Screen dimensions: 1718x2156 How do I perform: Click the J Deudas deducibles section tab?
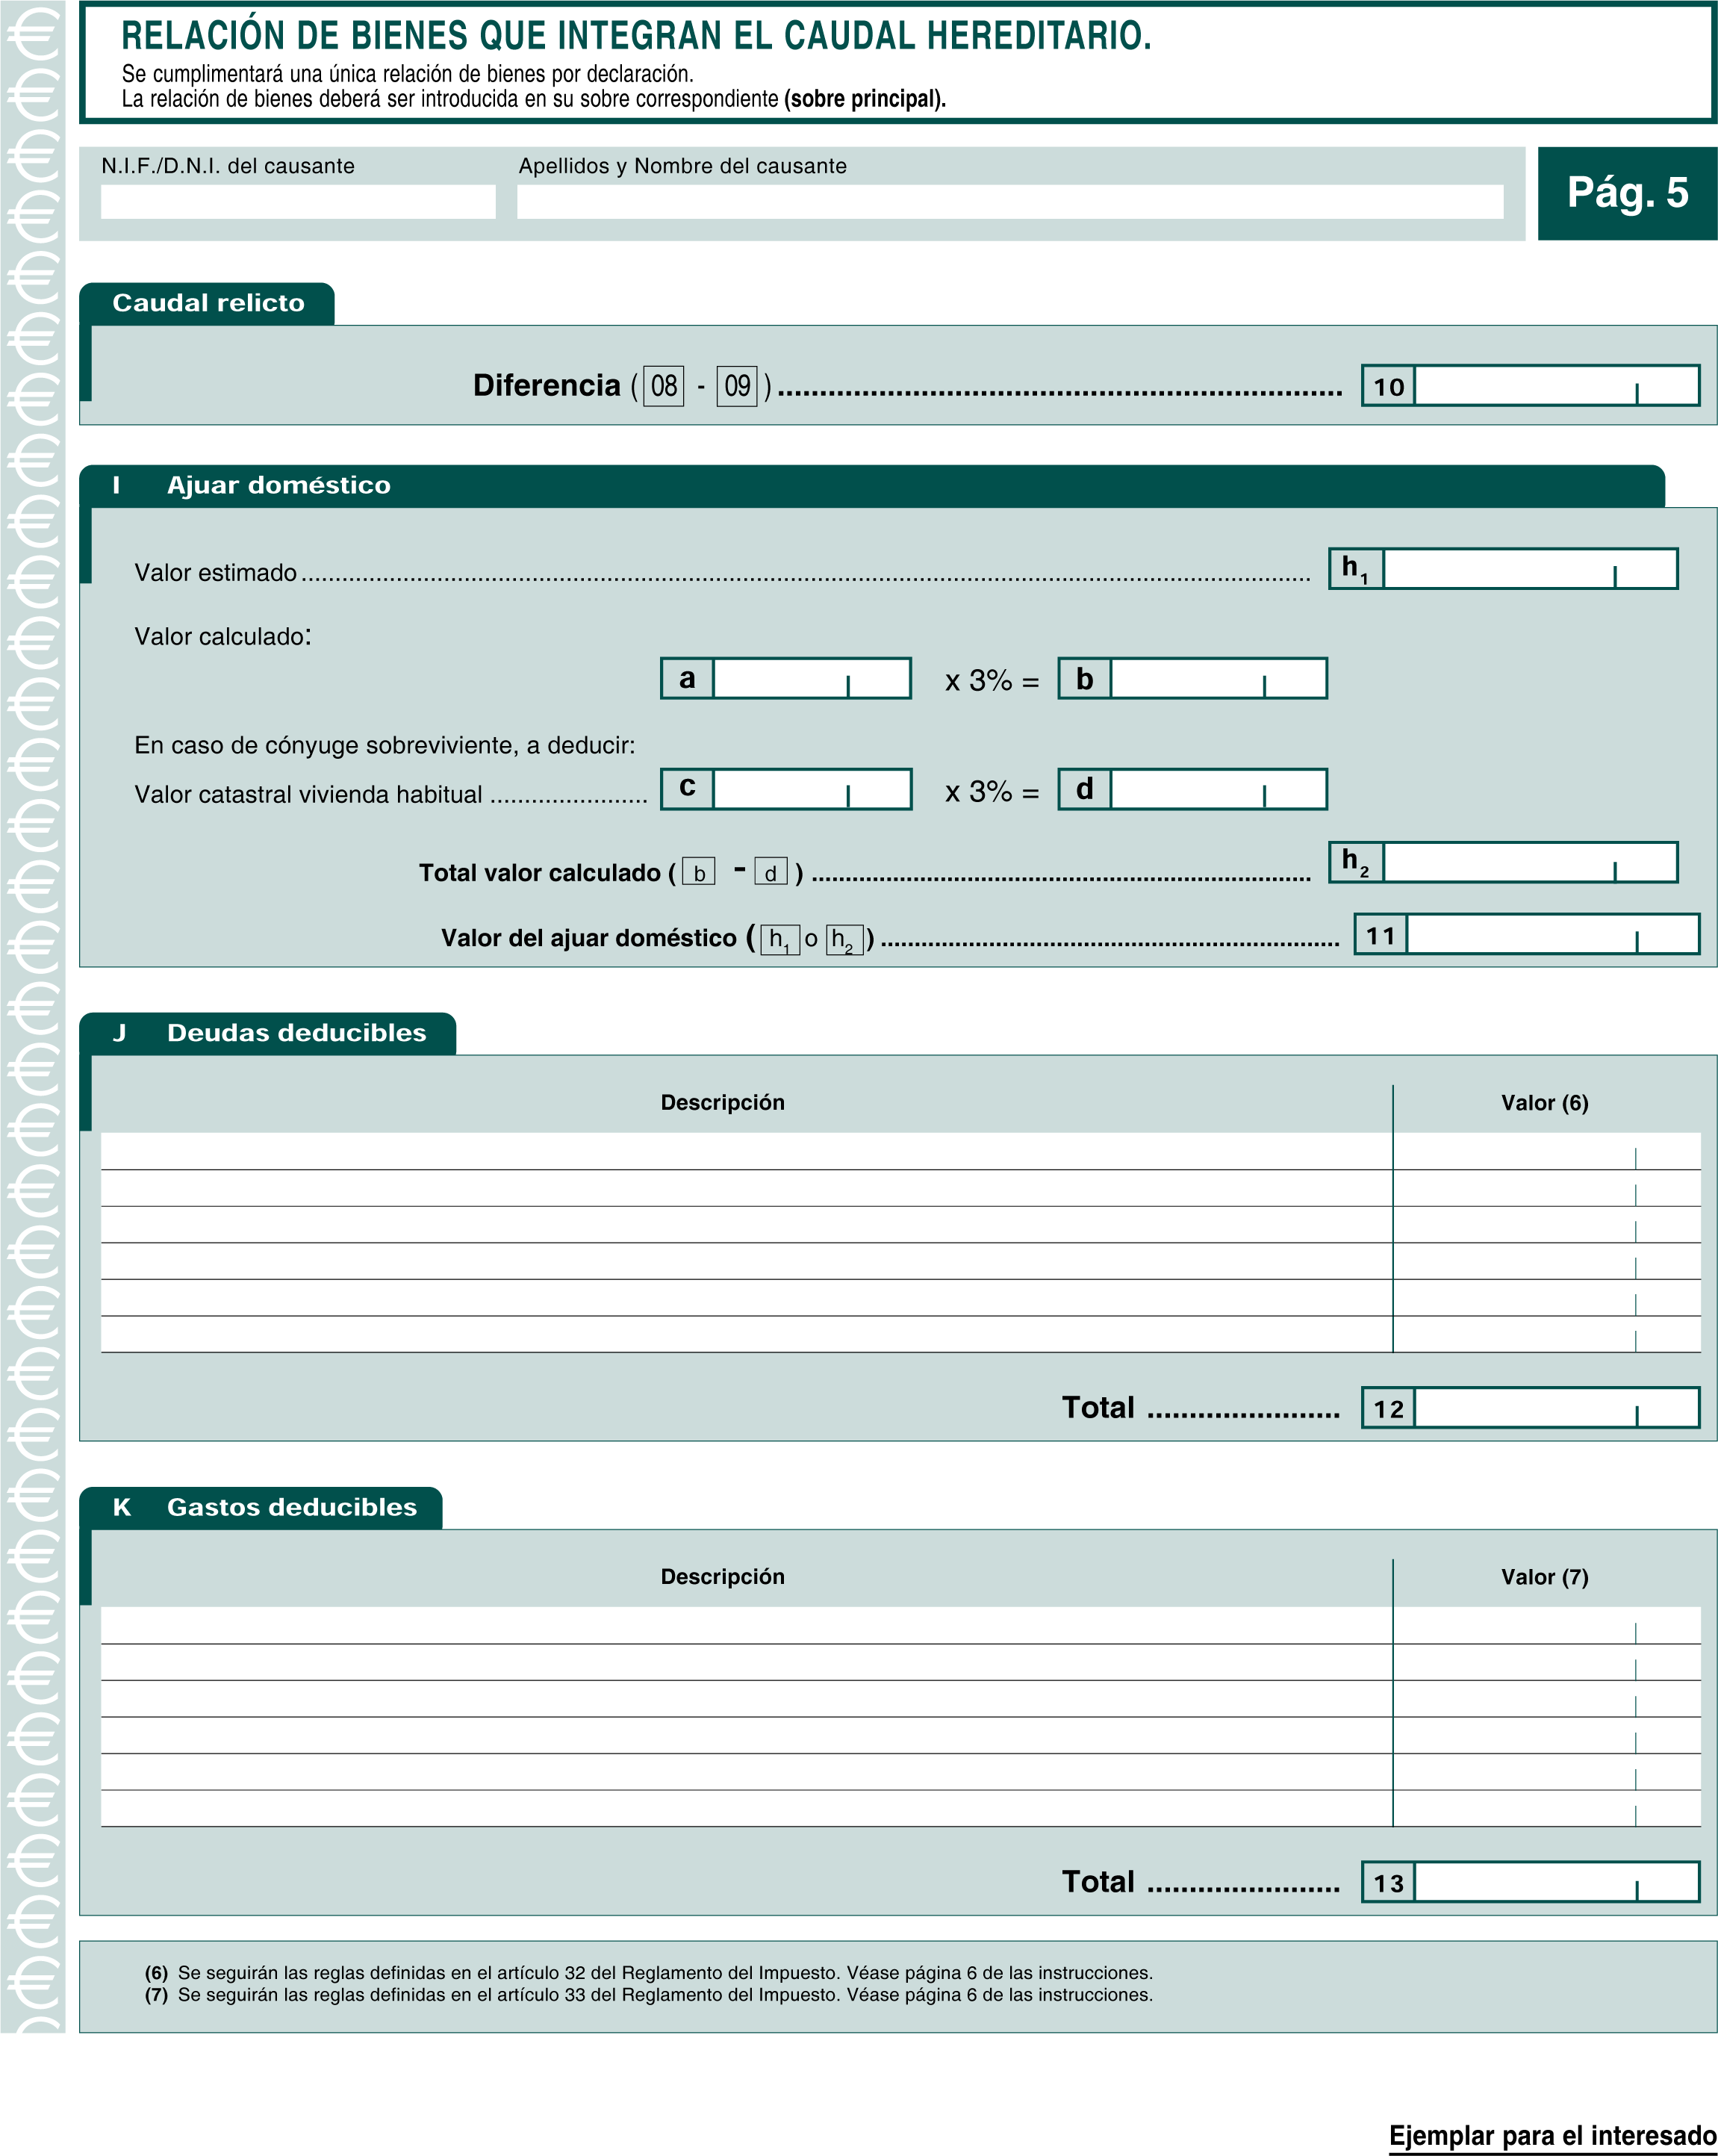(268, 1033)
